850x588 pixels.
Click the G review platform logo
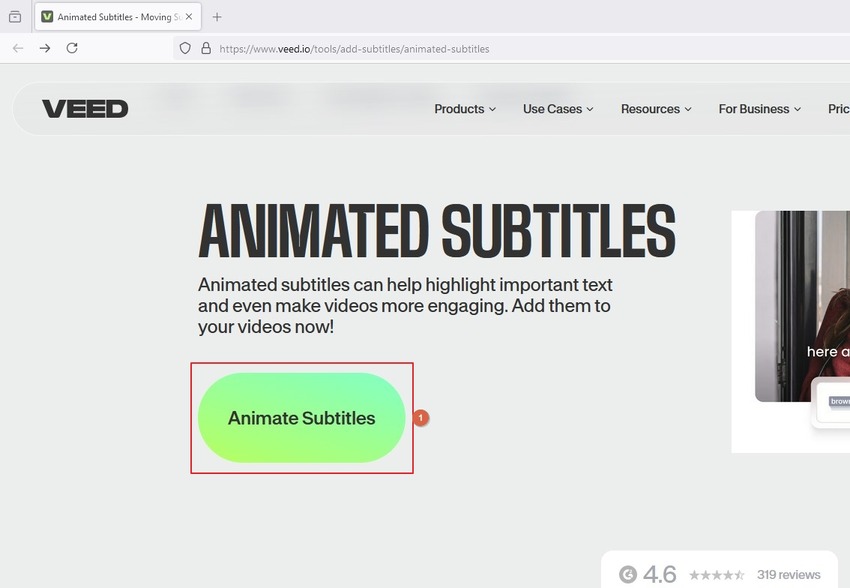click(x=628, y=574)
